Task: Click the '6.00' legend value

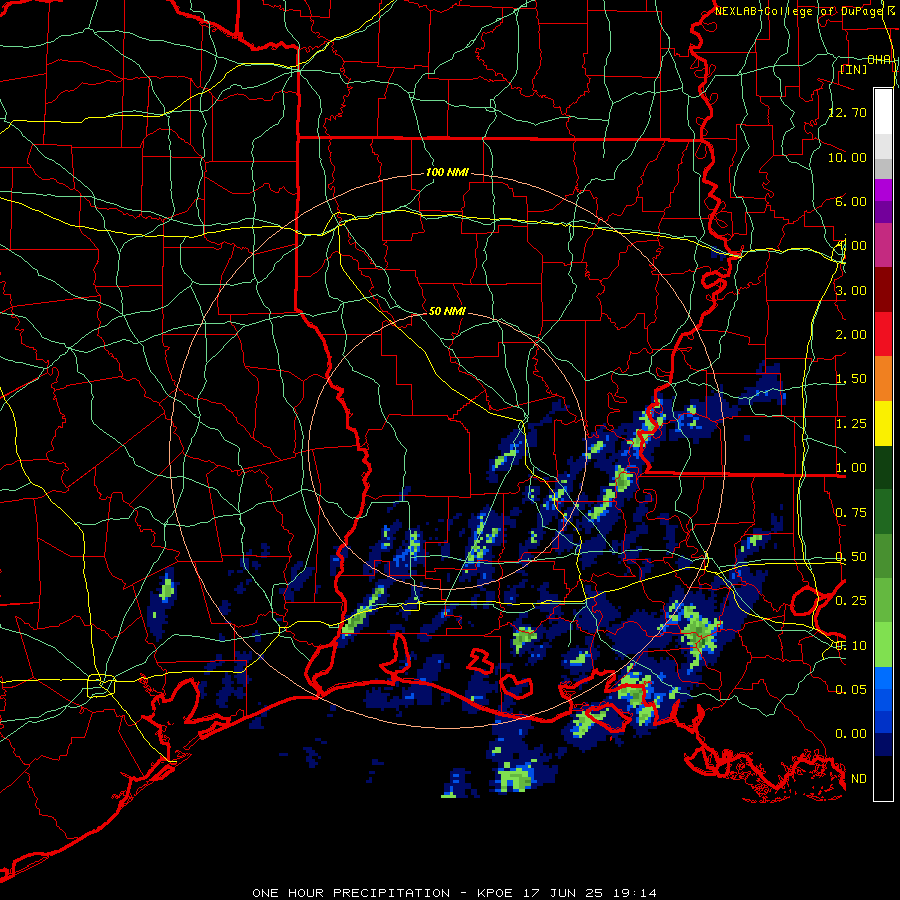Action: tap(851, 201)
